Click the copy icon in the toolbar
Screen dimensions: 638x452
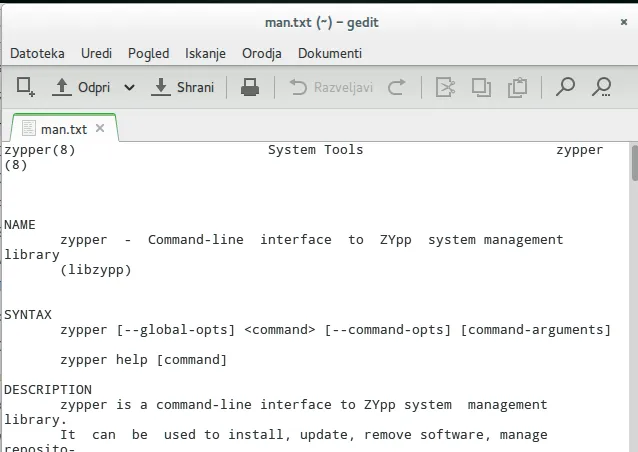point(482,87)
